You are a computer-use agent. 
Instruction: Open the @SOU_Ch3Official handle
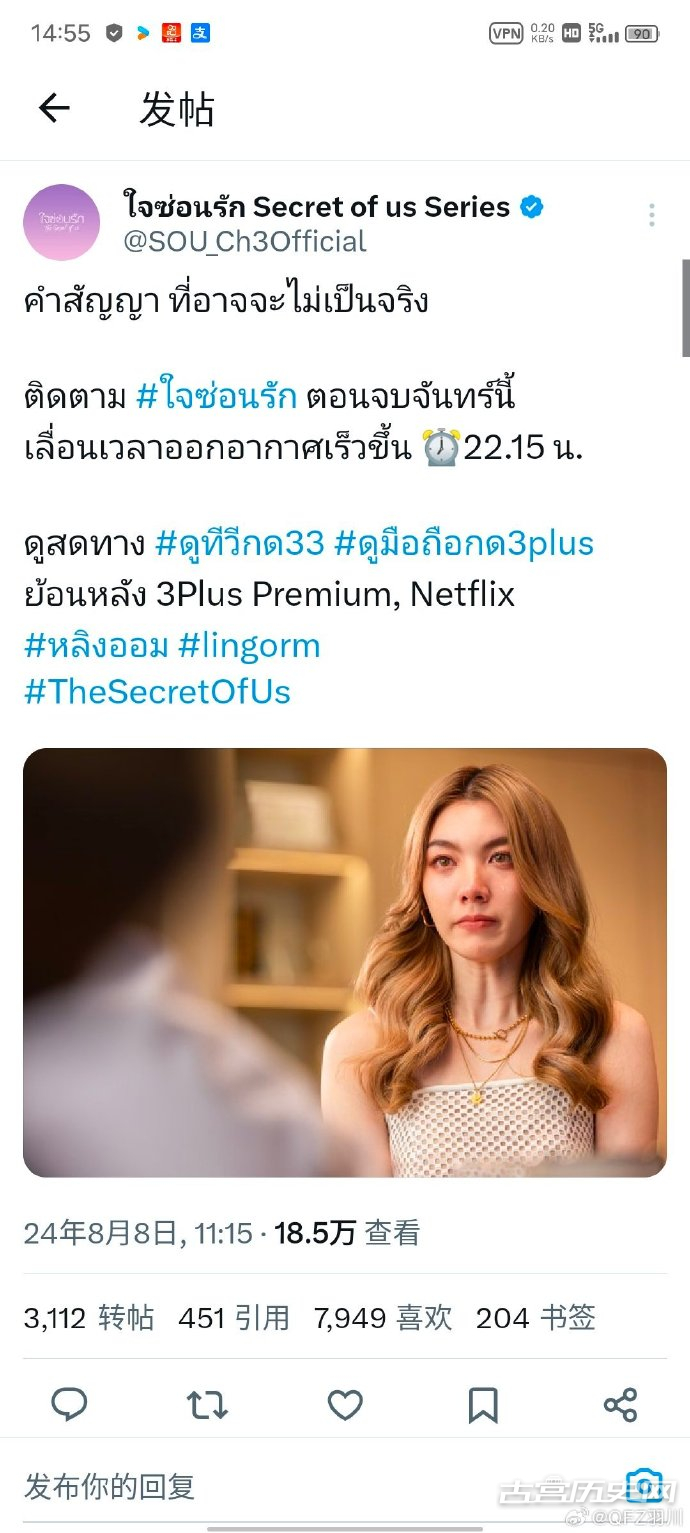coord(244,241)
